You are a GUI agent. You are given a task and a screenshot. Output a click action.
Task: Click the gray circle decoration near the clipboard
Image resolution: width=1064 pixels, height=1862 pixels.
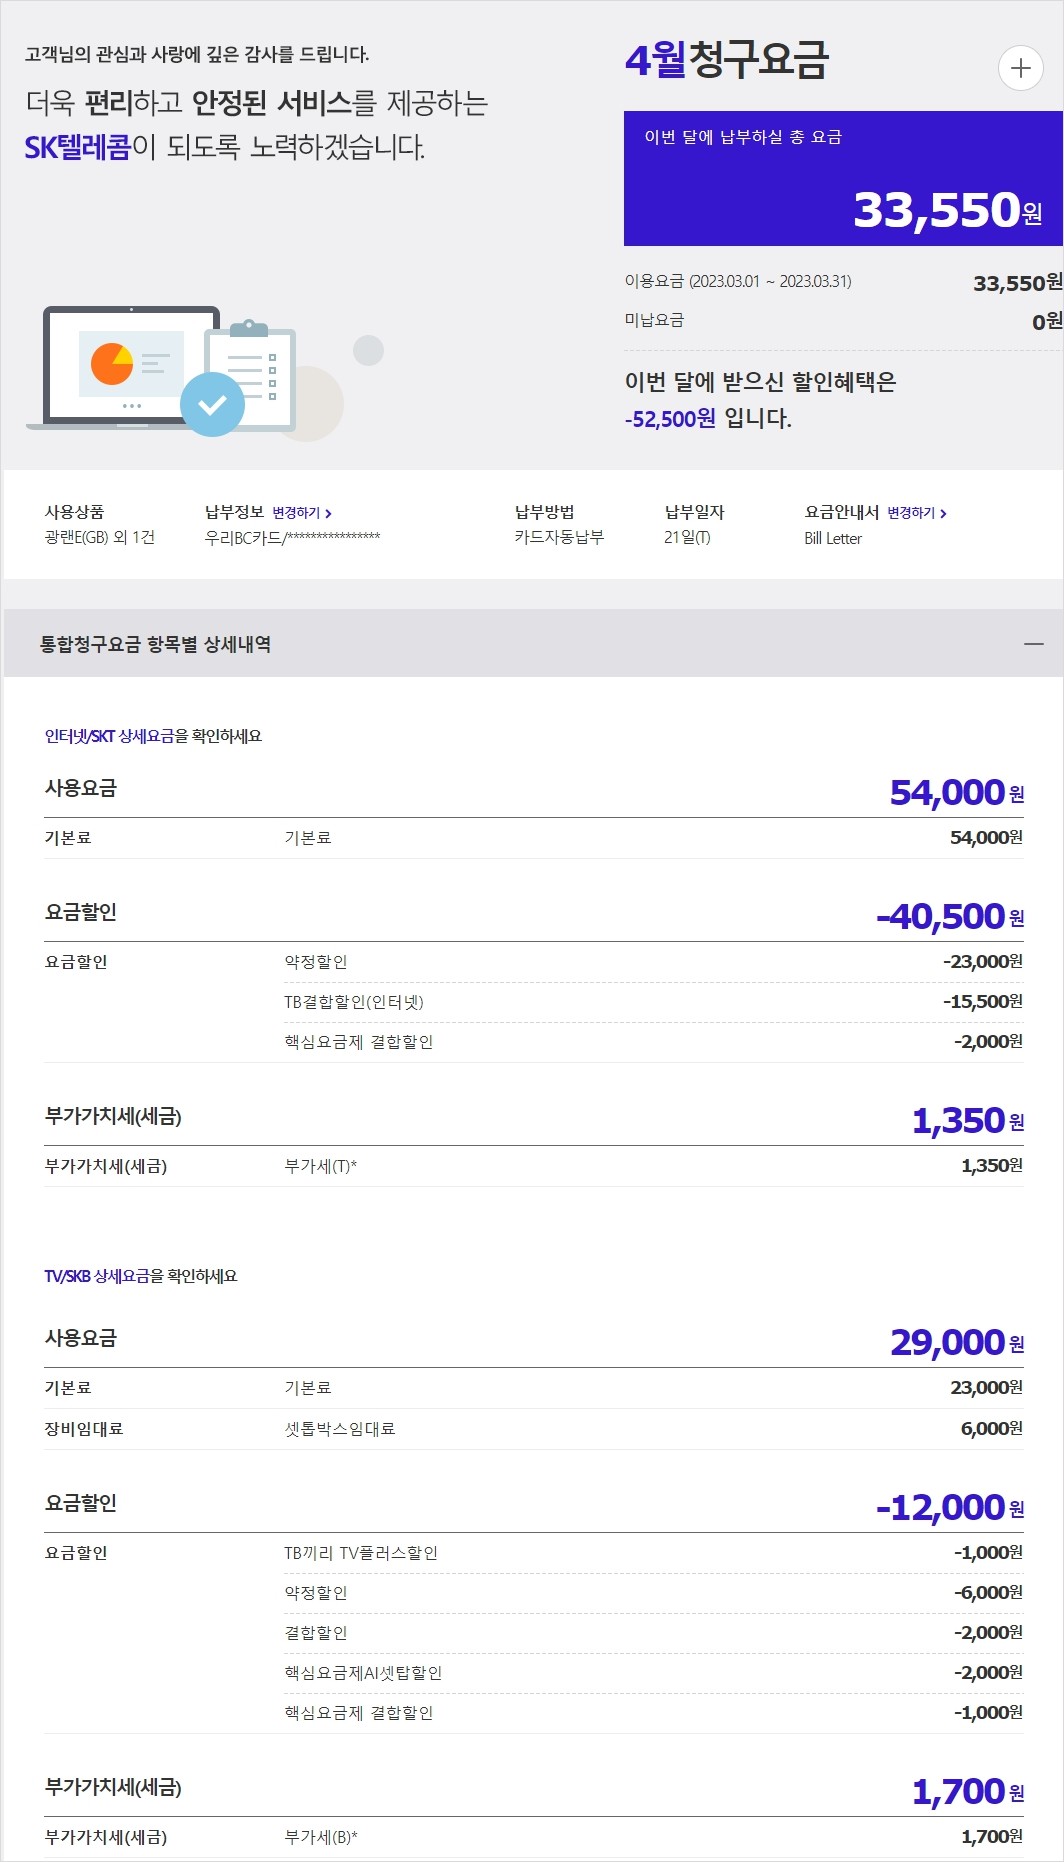coord(368,350)
